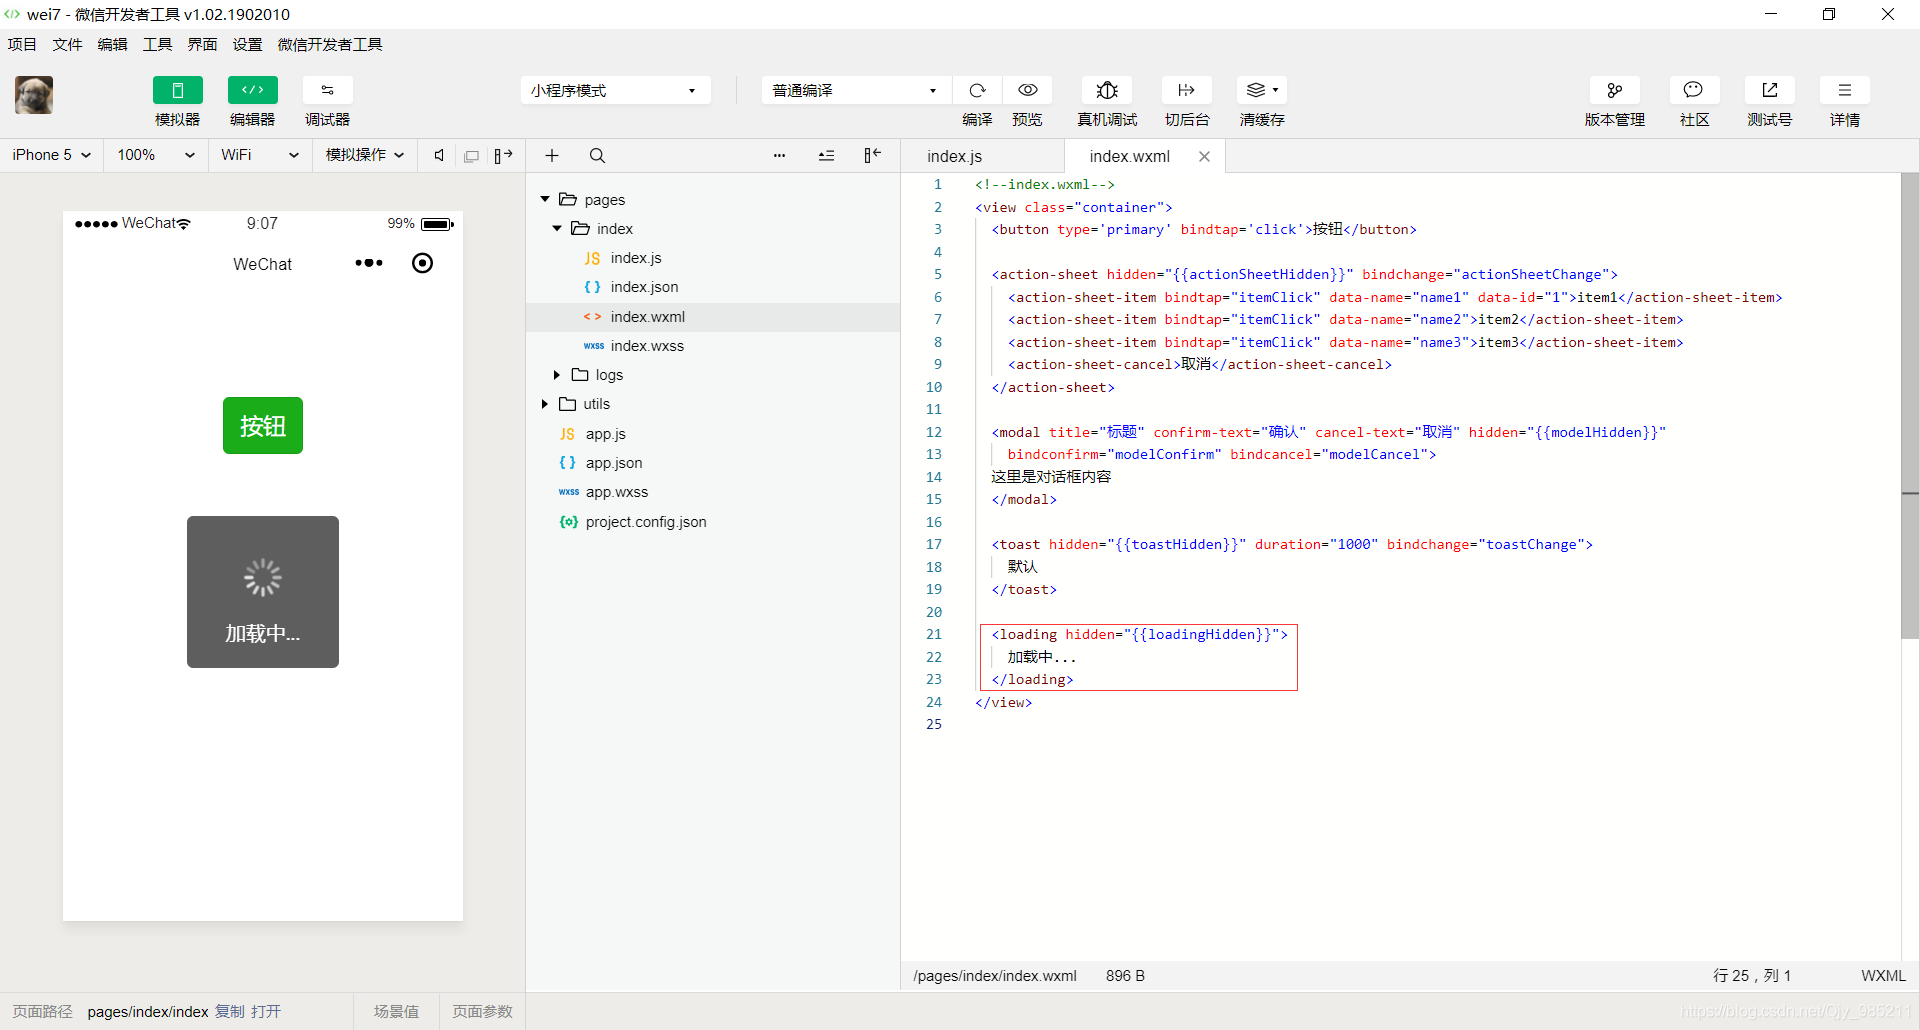The height and width of the screenshot is (1030, 1920).
Task: Open the file tree more options menu
Action: coord(779,155)
